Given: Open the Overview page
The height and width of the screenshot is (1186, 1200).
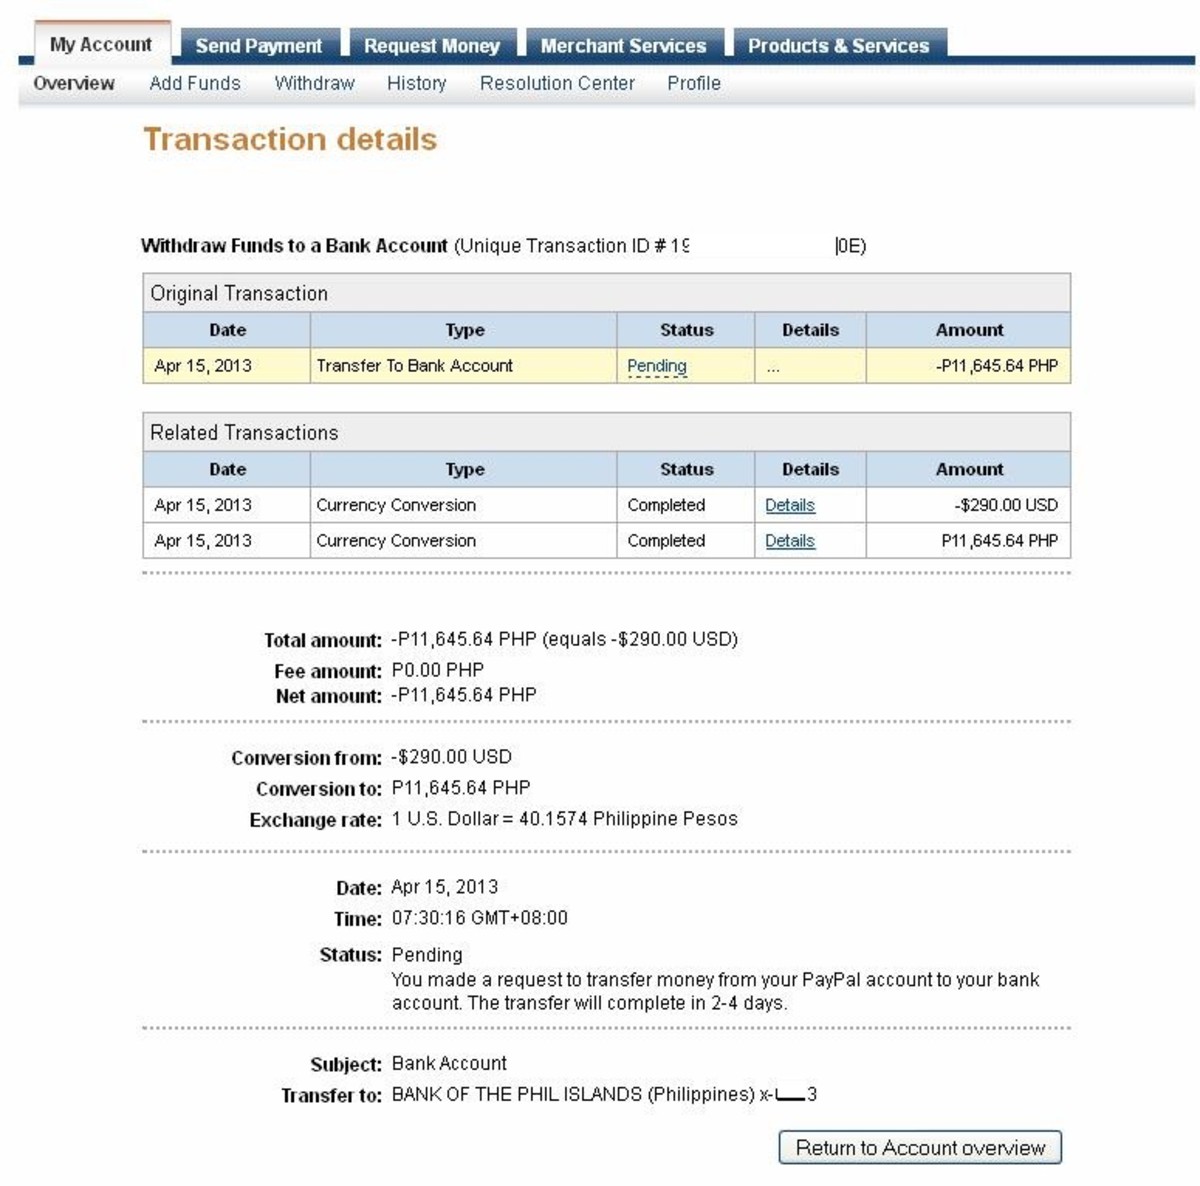Looking at the screenshot, I should point(72,83).
